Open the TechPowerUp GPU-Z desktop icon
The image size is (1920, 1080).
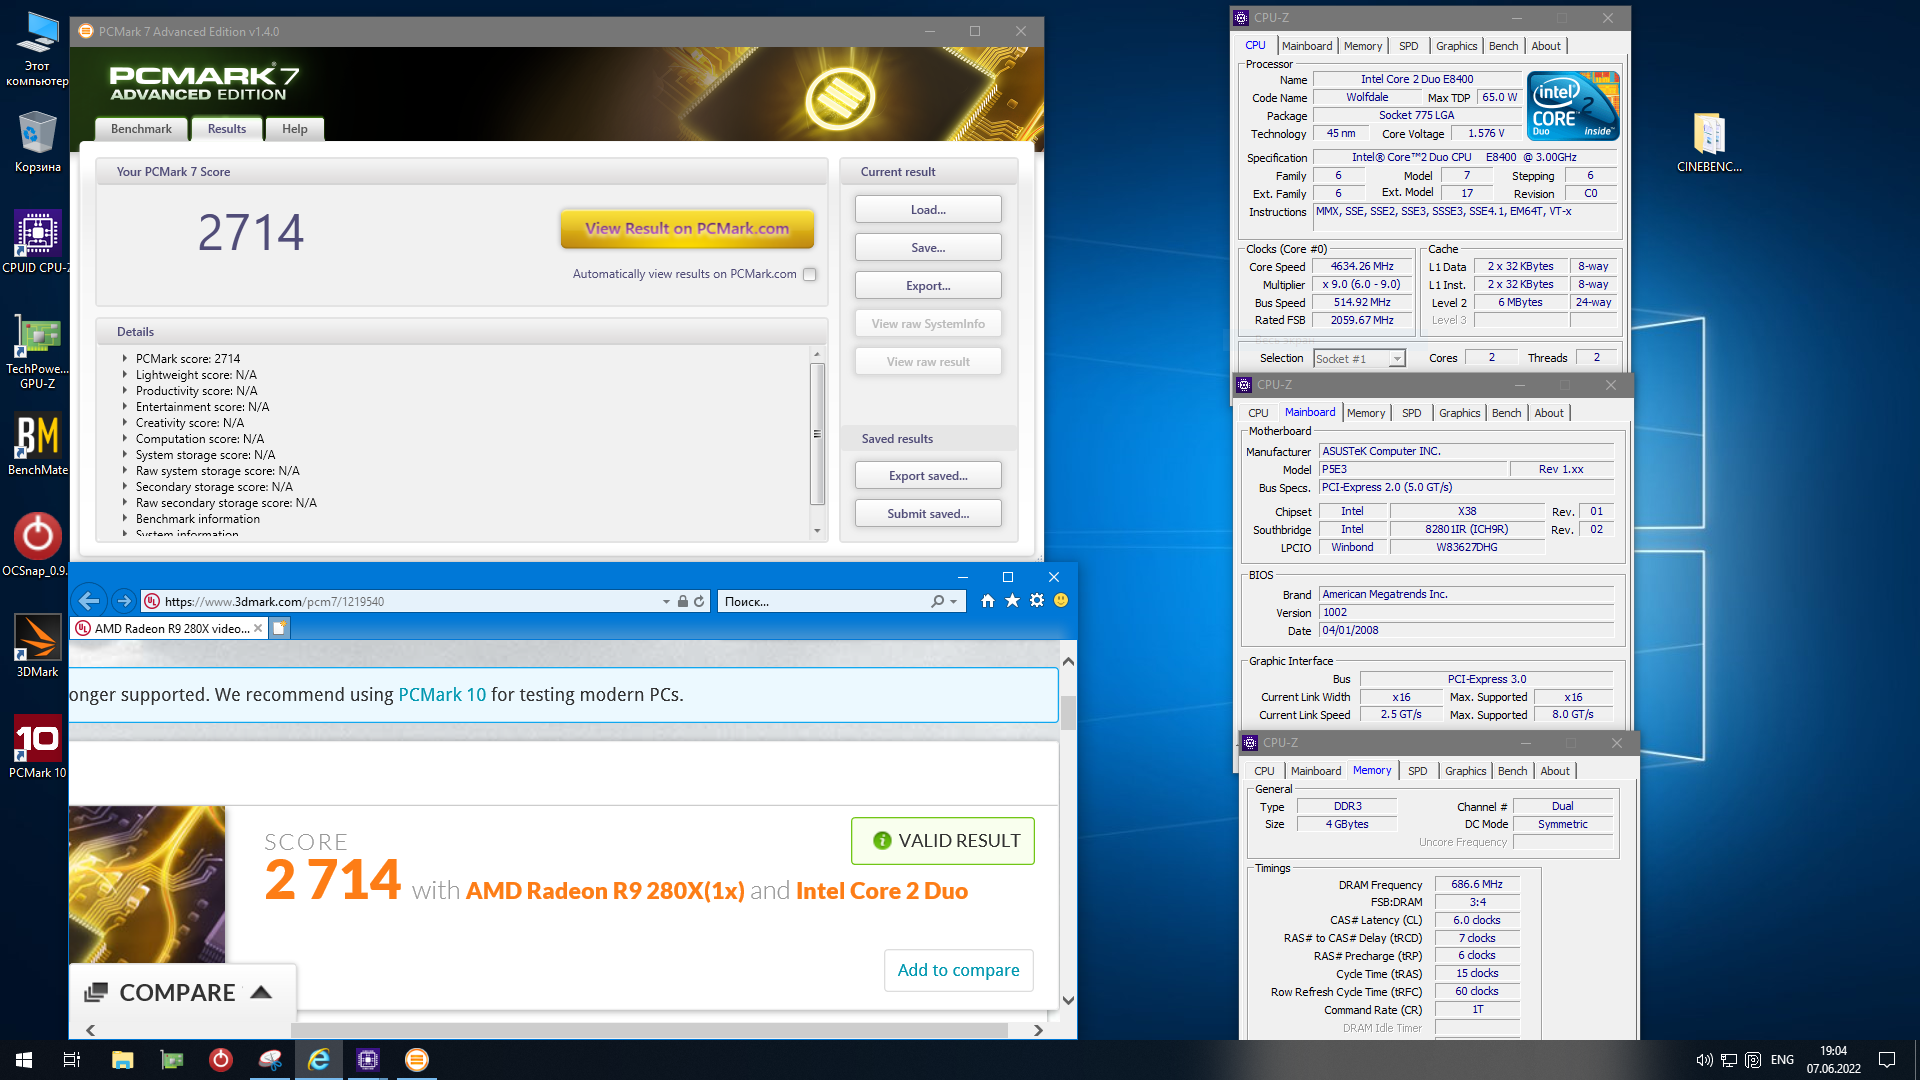(x=37, y=351)
